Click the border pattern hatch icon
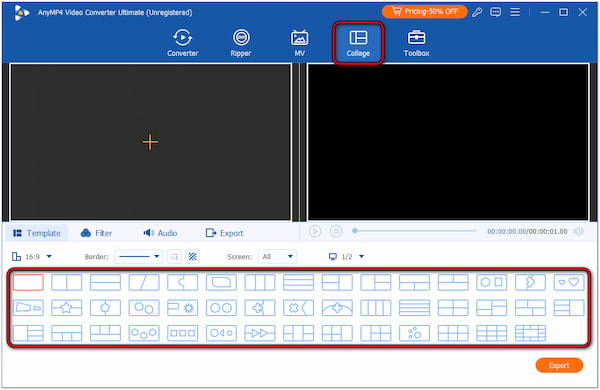This screenshot has width=600, height=390. coord(193,256)
